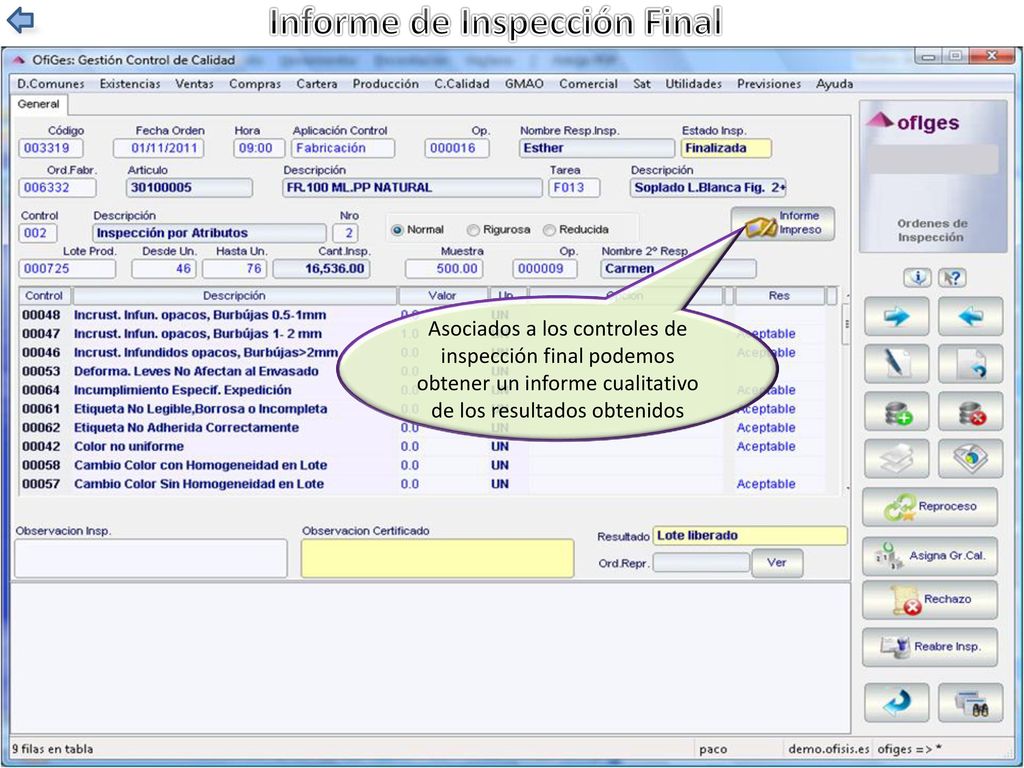
Task: Click the revert document undo icon button
Action: (x=970, y=364)
